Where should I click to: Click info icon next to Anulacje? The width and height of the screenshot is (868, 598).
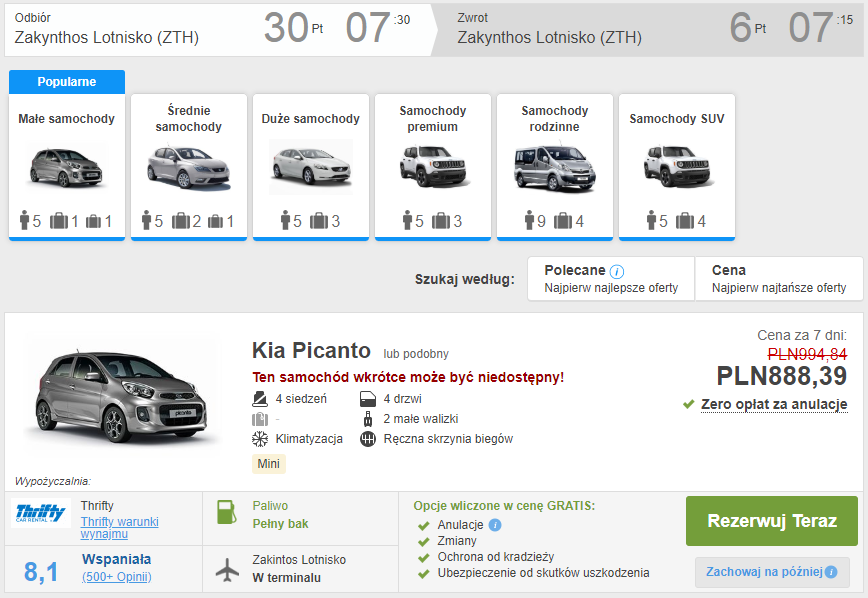495,525
